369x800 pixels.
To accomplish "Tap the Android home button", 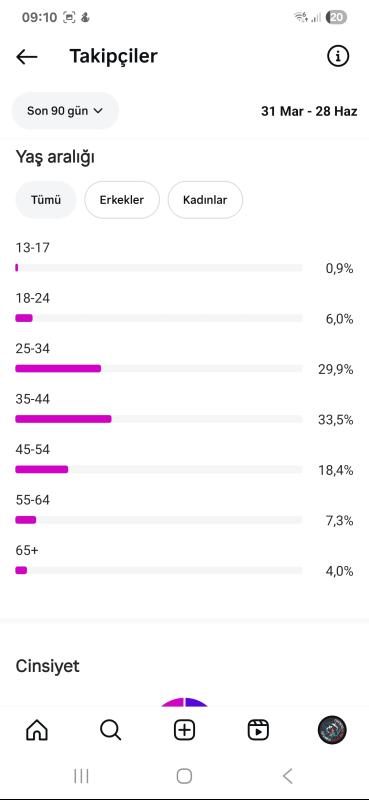I will click(x=184, y=776).
